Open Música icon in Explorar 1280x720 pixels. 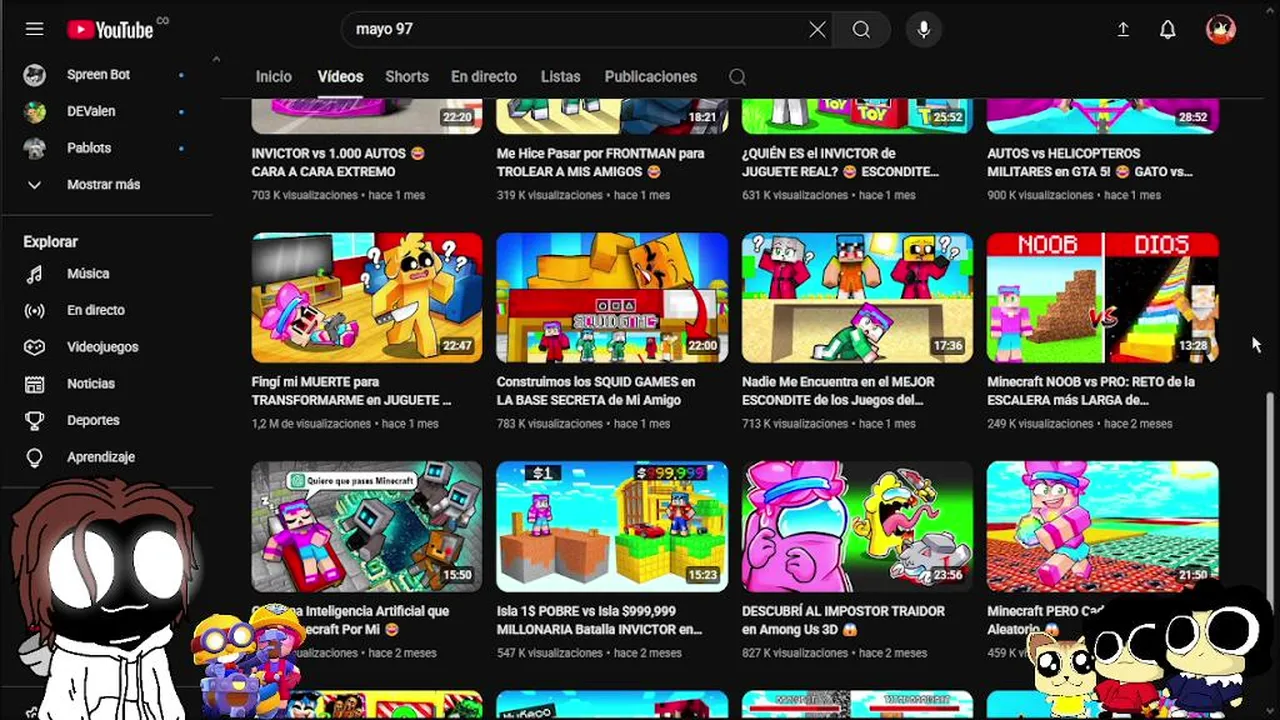pos(35,274)
